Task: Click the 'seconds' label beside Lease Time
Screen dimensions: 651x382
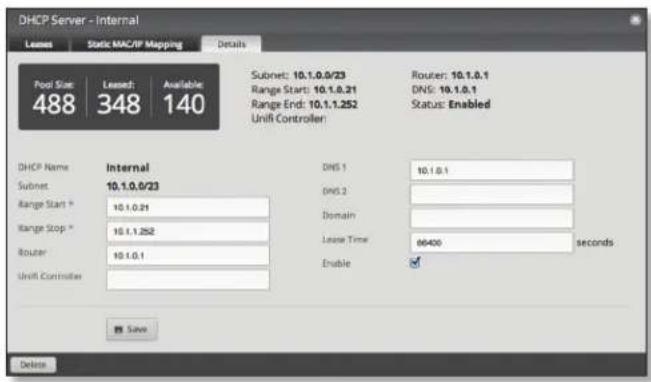Action: pos(595,242)
